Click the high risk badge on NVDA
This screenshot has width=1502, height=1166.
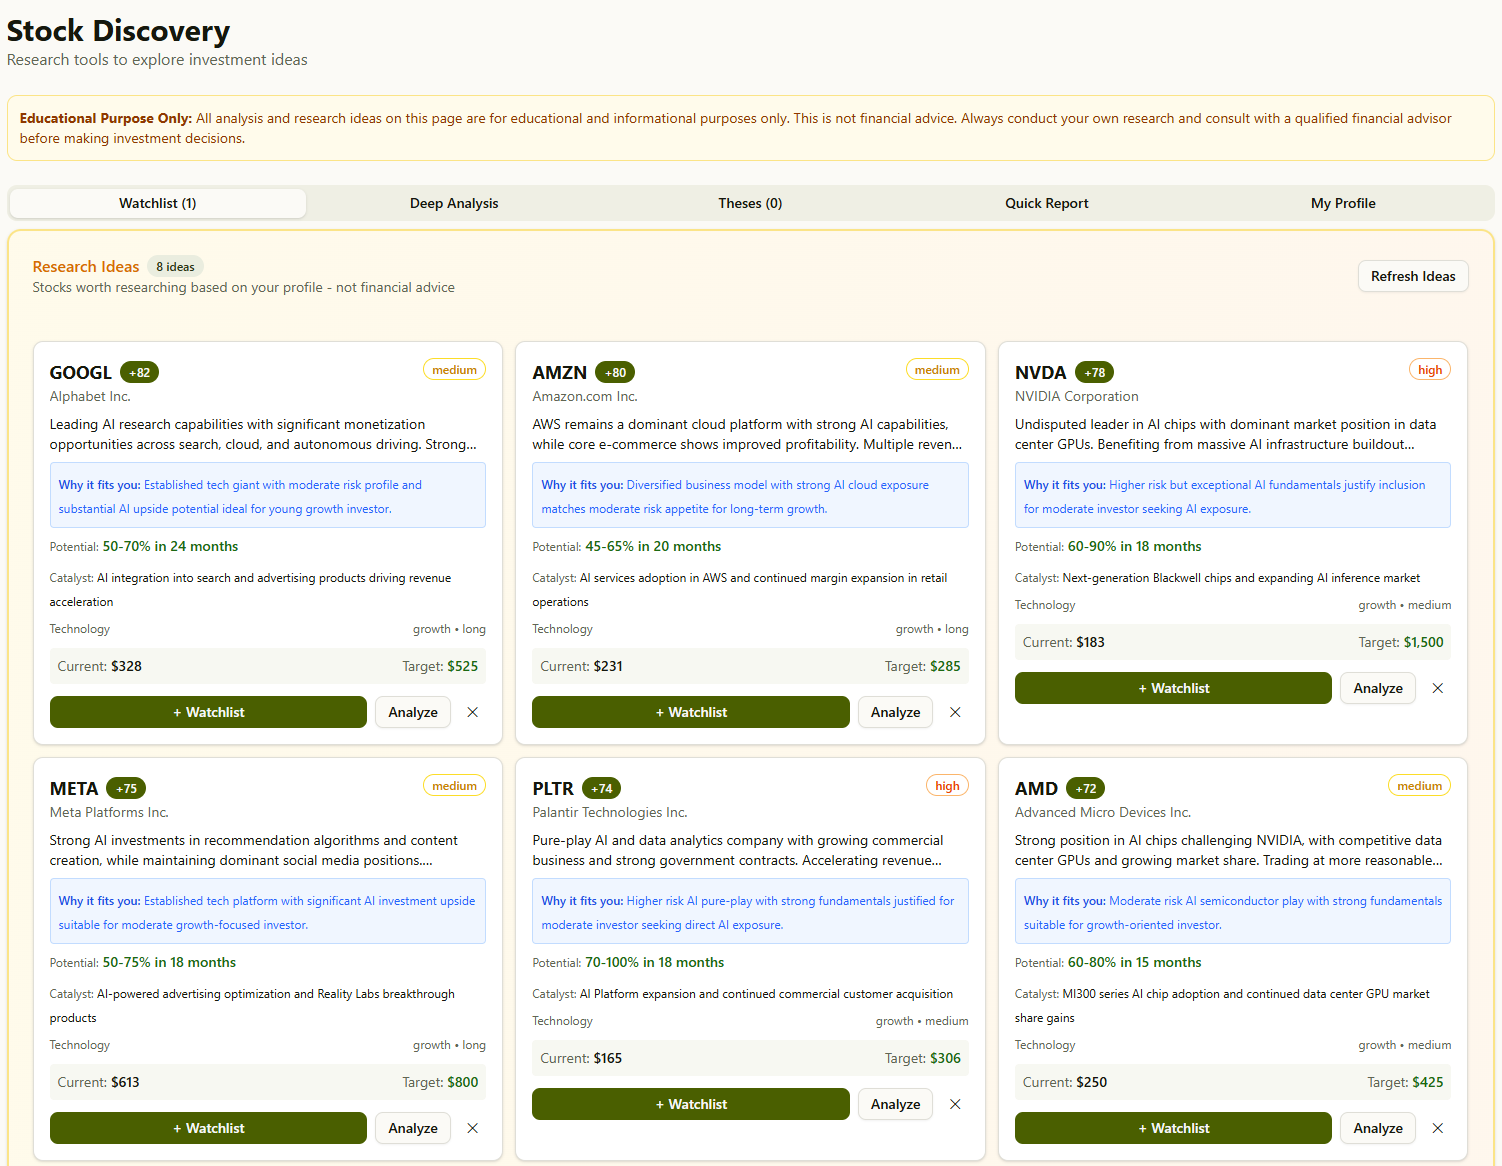(1430, 369)
